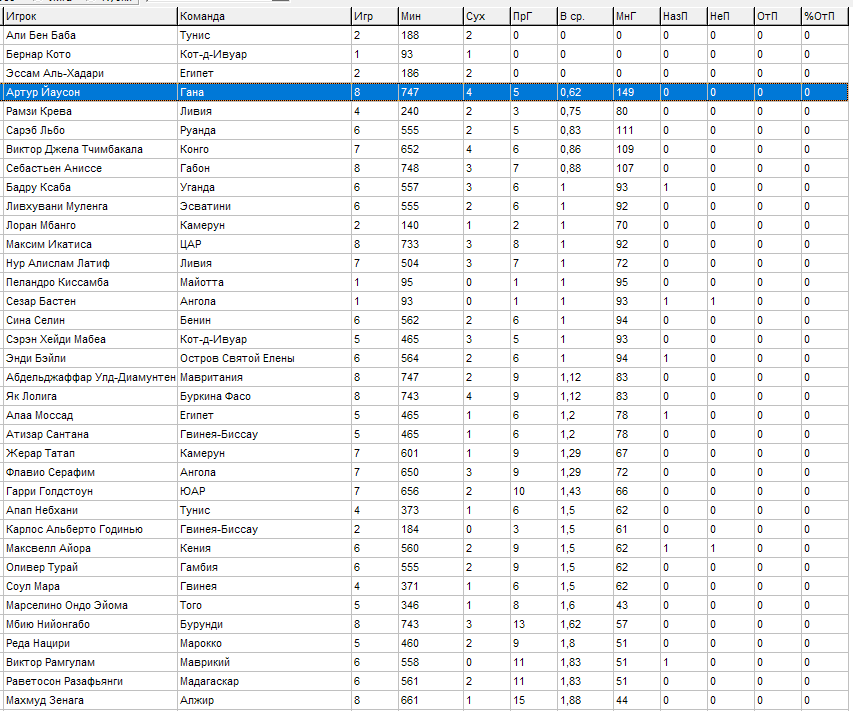This screenshot has height=711, width=853.
Task: Click the Игр column header
Action: [x=372, y=17]
